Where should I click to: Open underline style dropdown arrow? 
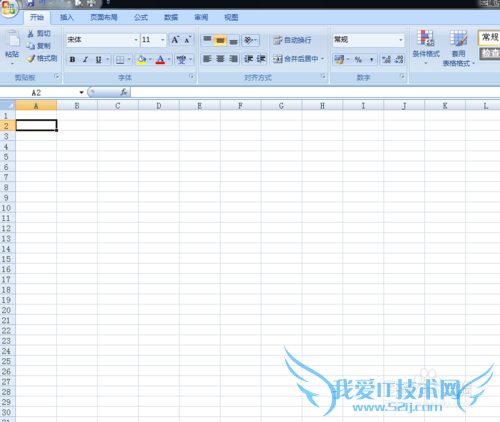click(x=108, y=60)
